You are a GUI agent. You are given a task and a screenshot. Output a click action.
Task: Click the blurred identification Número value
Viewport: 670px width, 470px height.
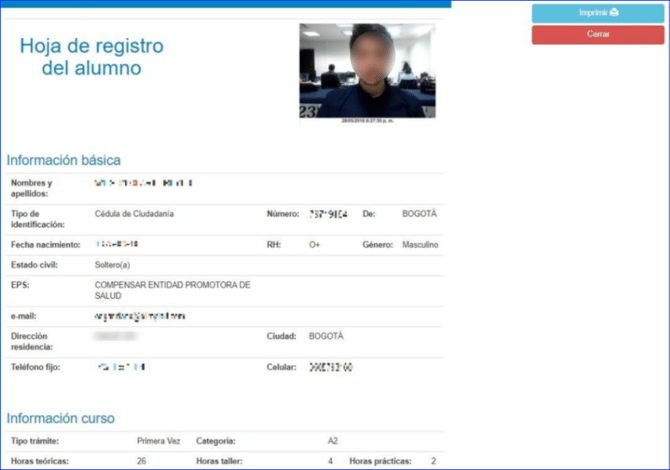tap(328, 214)
